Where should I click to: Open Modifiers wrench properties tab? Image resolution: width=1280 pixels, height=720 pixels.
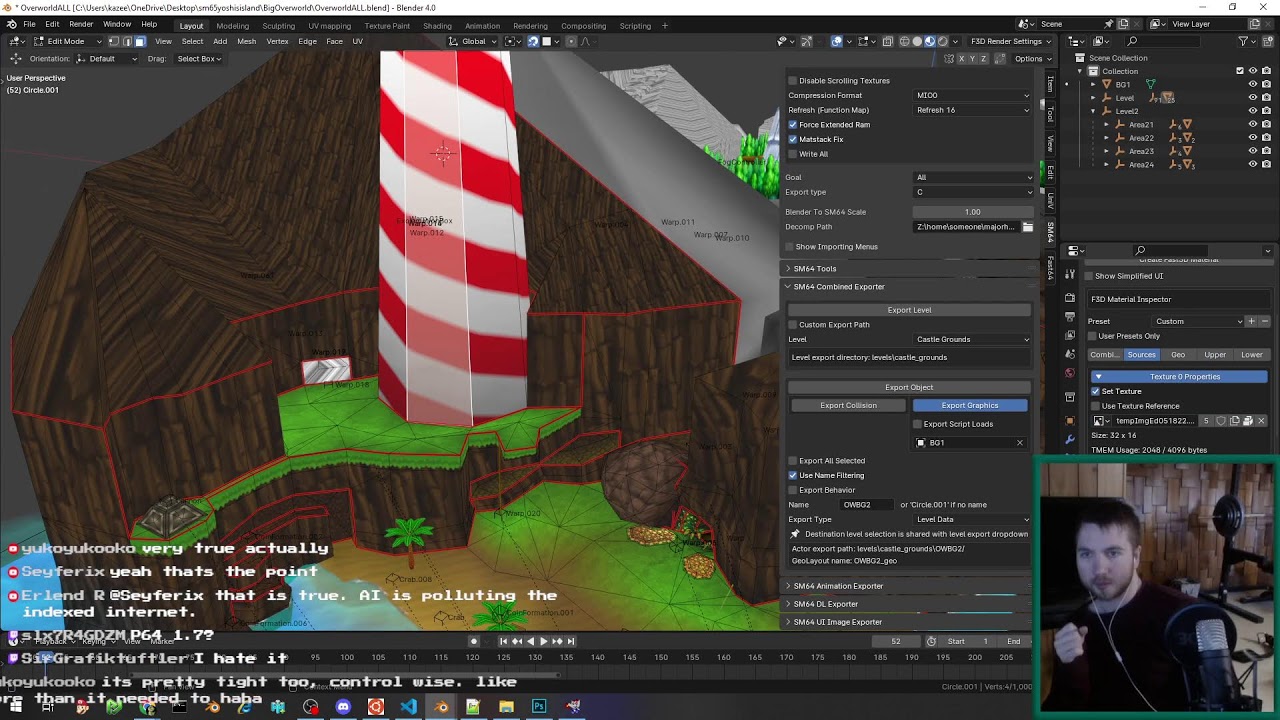[1070, 440]
